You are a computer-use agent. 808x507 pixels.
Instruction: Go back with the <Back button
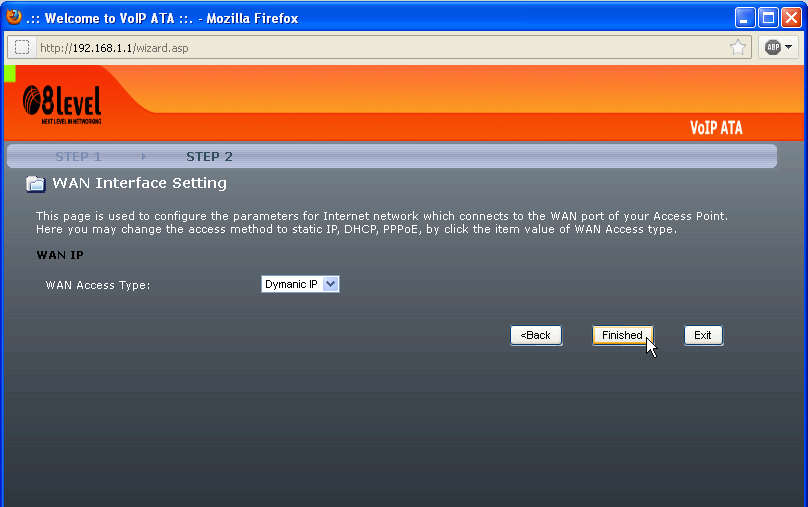tap(536, 335)
